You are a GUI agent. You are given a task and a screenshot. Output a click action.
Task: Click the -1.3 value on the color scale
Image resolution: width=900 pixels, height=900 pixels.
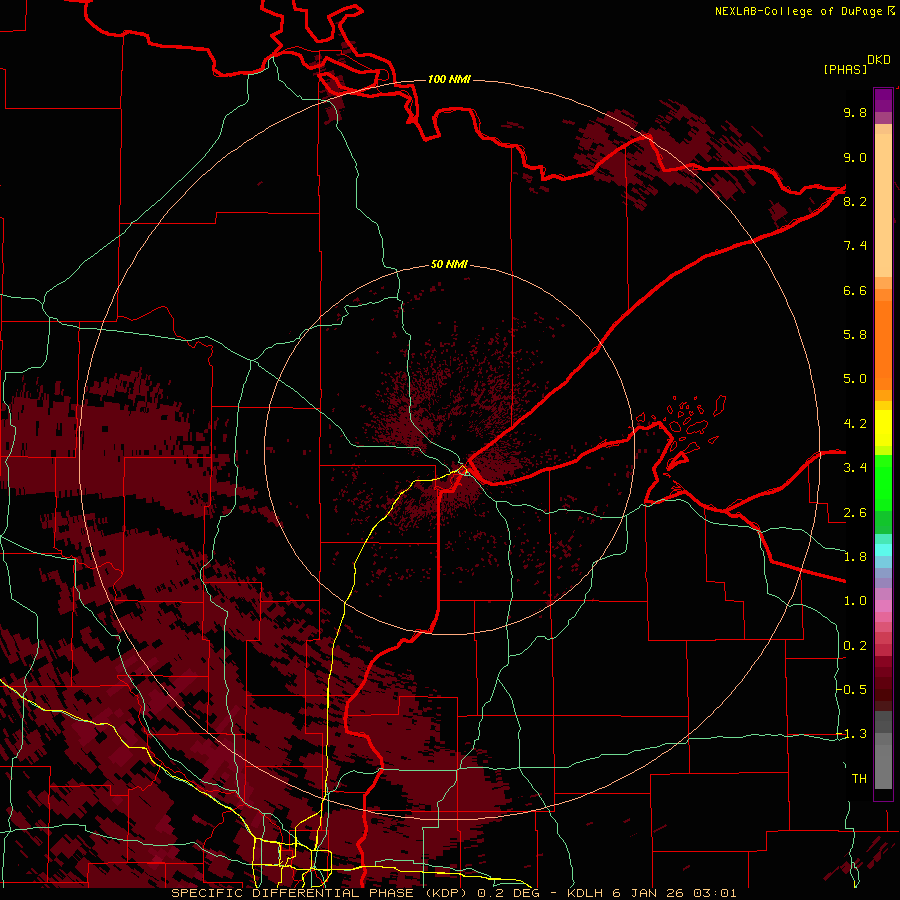(x=851, y=734)
